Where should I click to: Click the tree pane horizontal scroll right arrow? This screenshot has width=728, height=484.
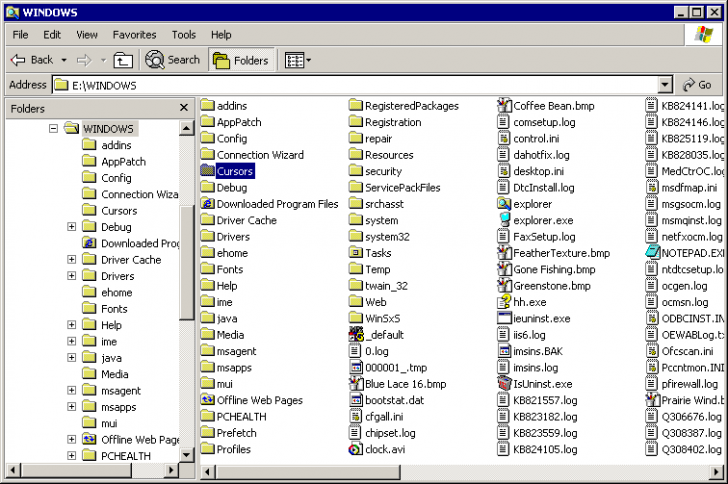click(x=171, y=470)
